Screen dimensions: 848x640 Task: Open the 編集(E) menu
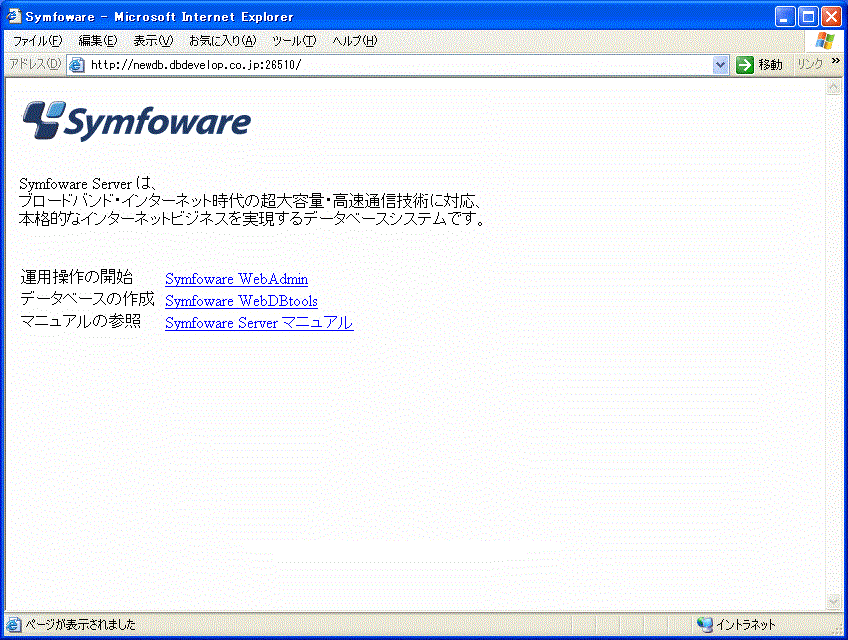[x=97, y=41]
